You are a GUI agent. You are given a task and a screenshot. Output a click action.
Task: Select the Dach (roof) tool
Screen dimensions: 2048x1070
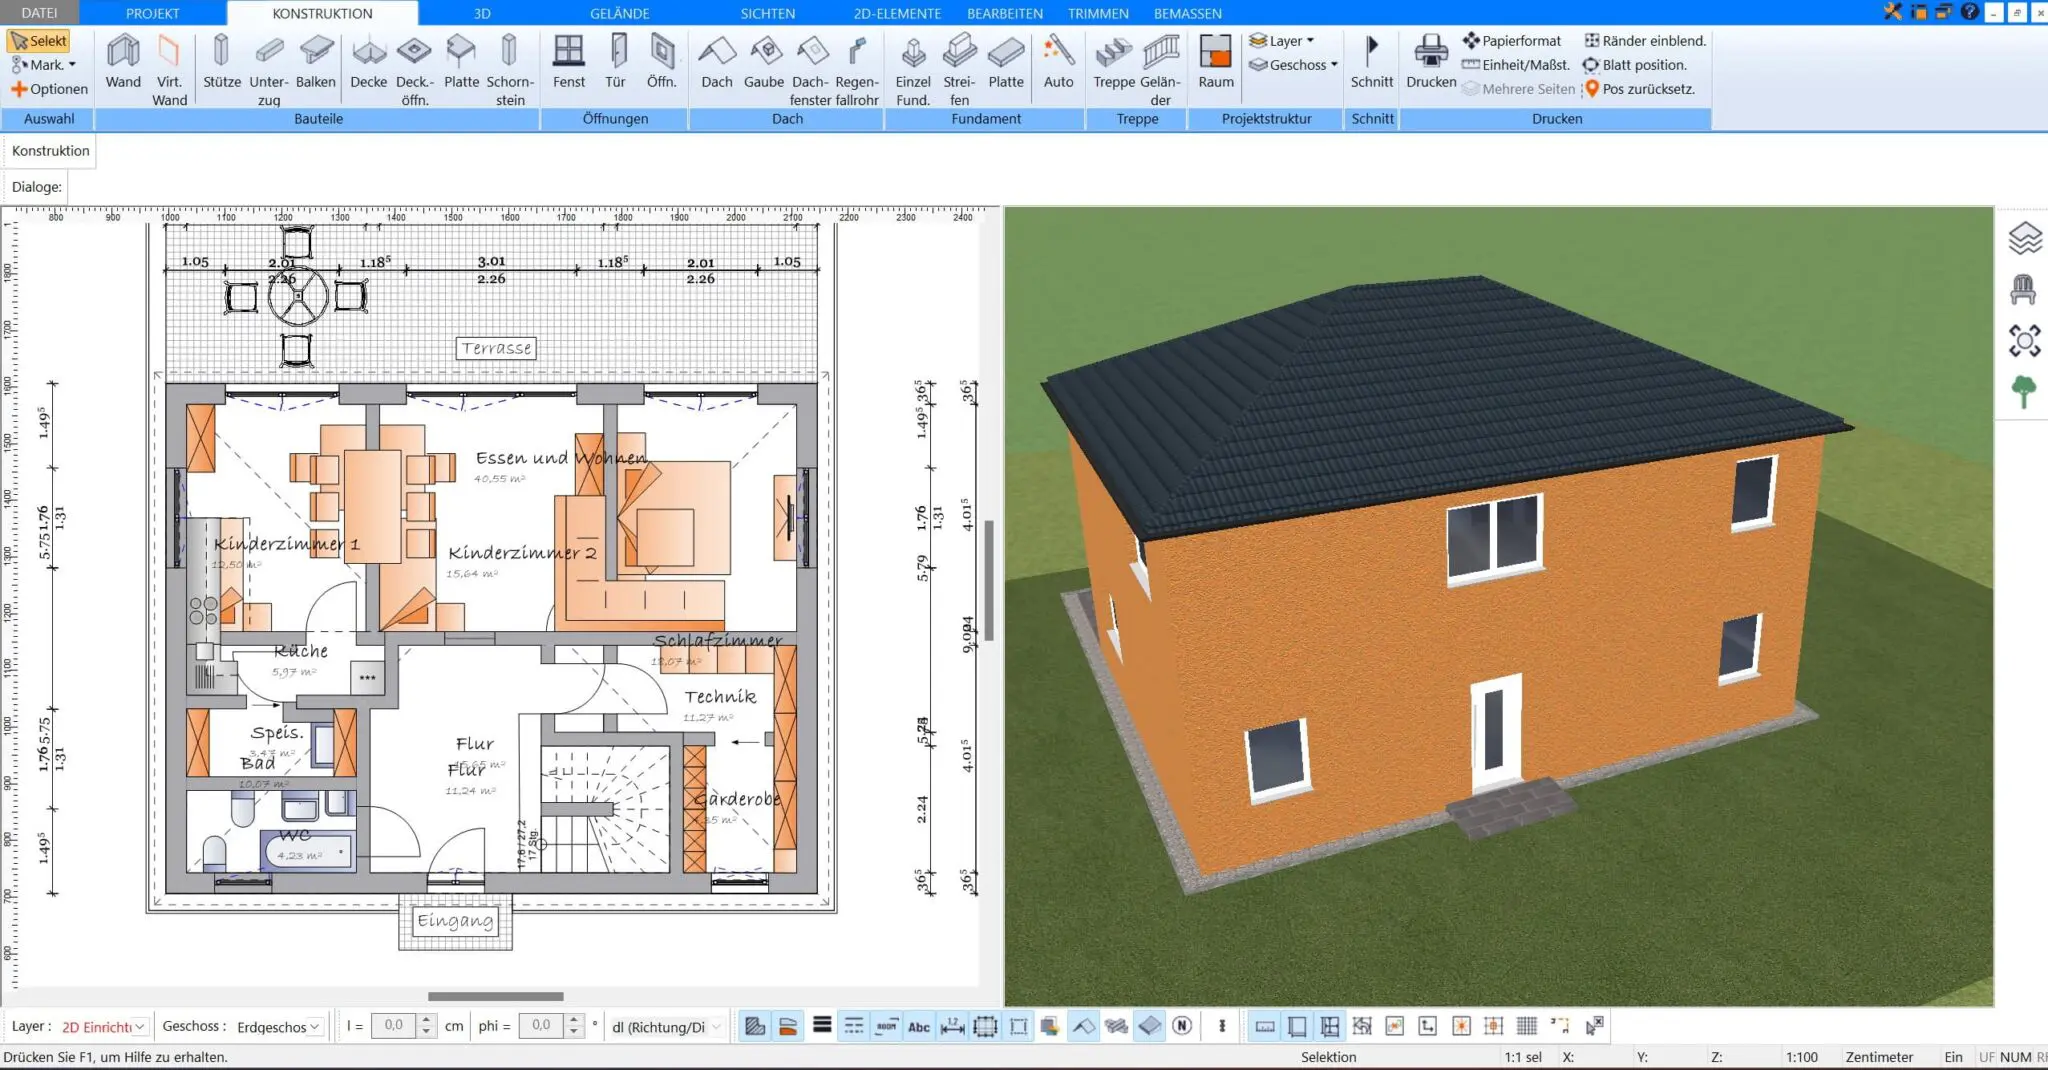tap(716, 62)
